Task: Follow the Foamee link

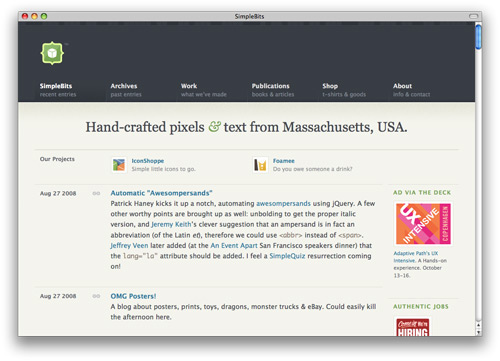Action: click(284, 161)
